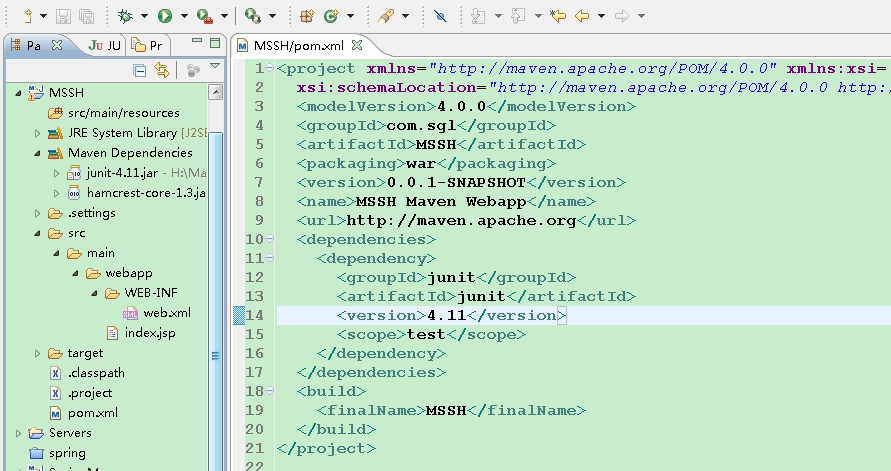This screenshot has height=471, width=891.
Task: Close the MSSH/pom.xml editor tab
Action: click(357, 45)
